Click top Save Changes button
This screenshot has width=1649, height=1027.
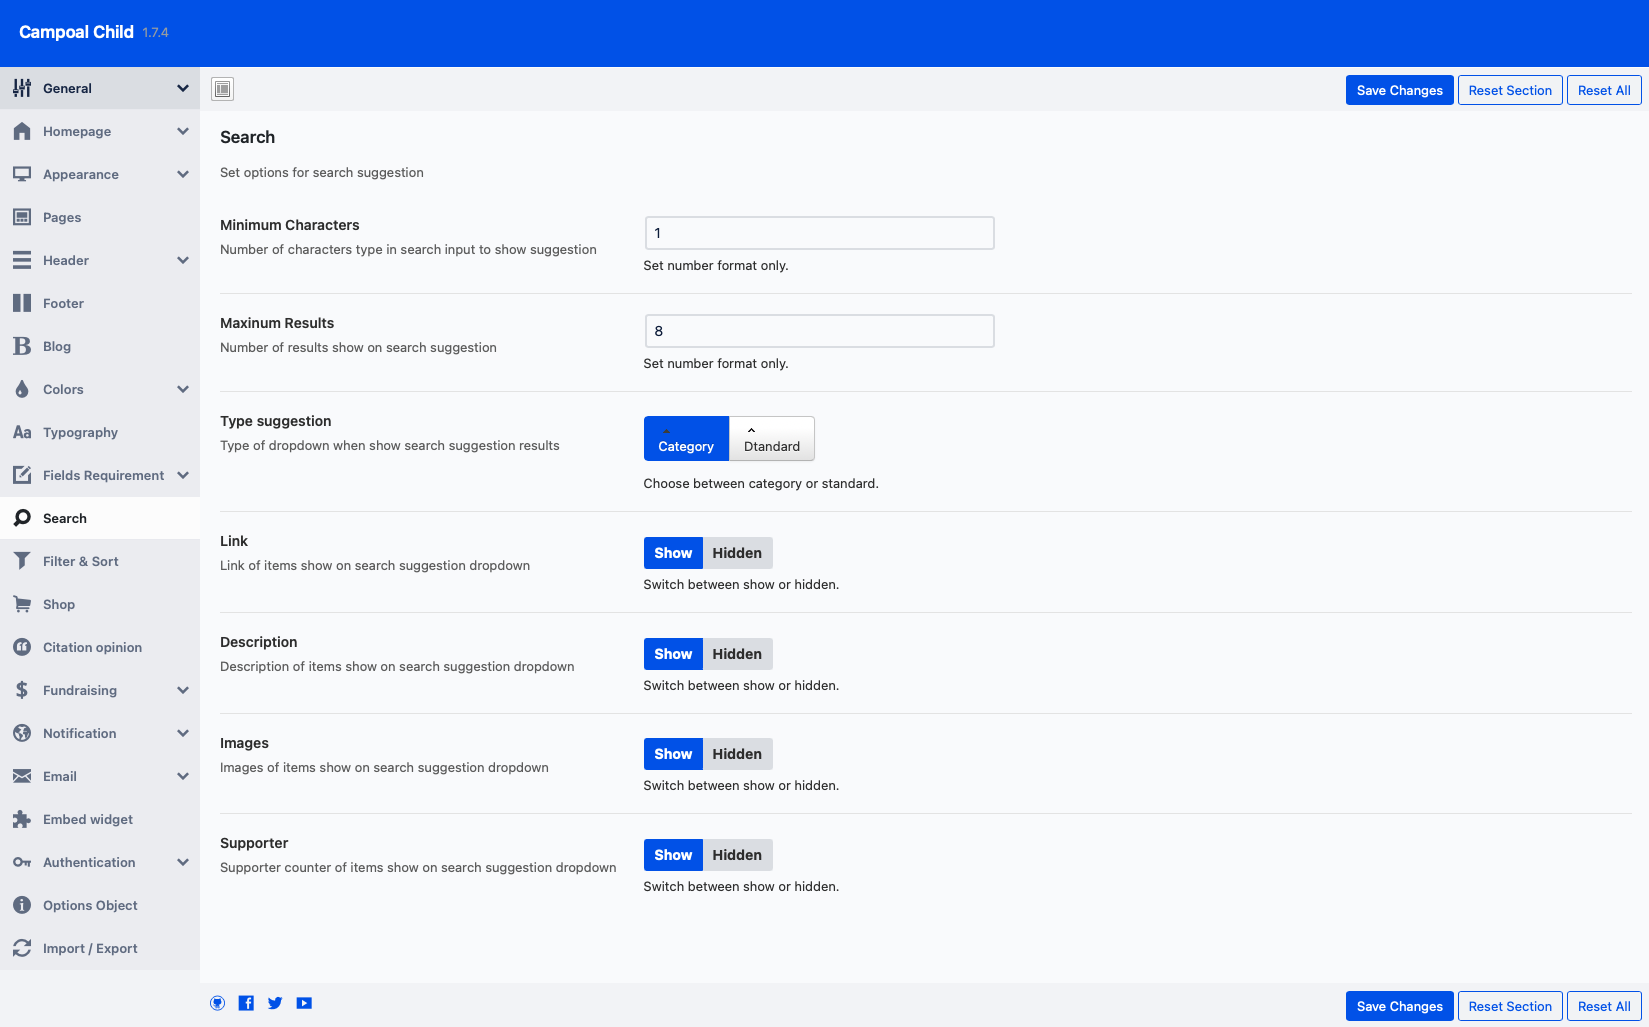pyautogui.click(x=1399, y=90)
